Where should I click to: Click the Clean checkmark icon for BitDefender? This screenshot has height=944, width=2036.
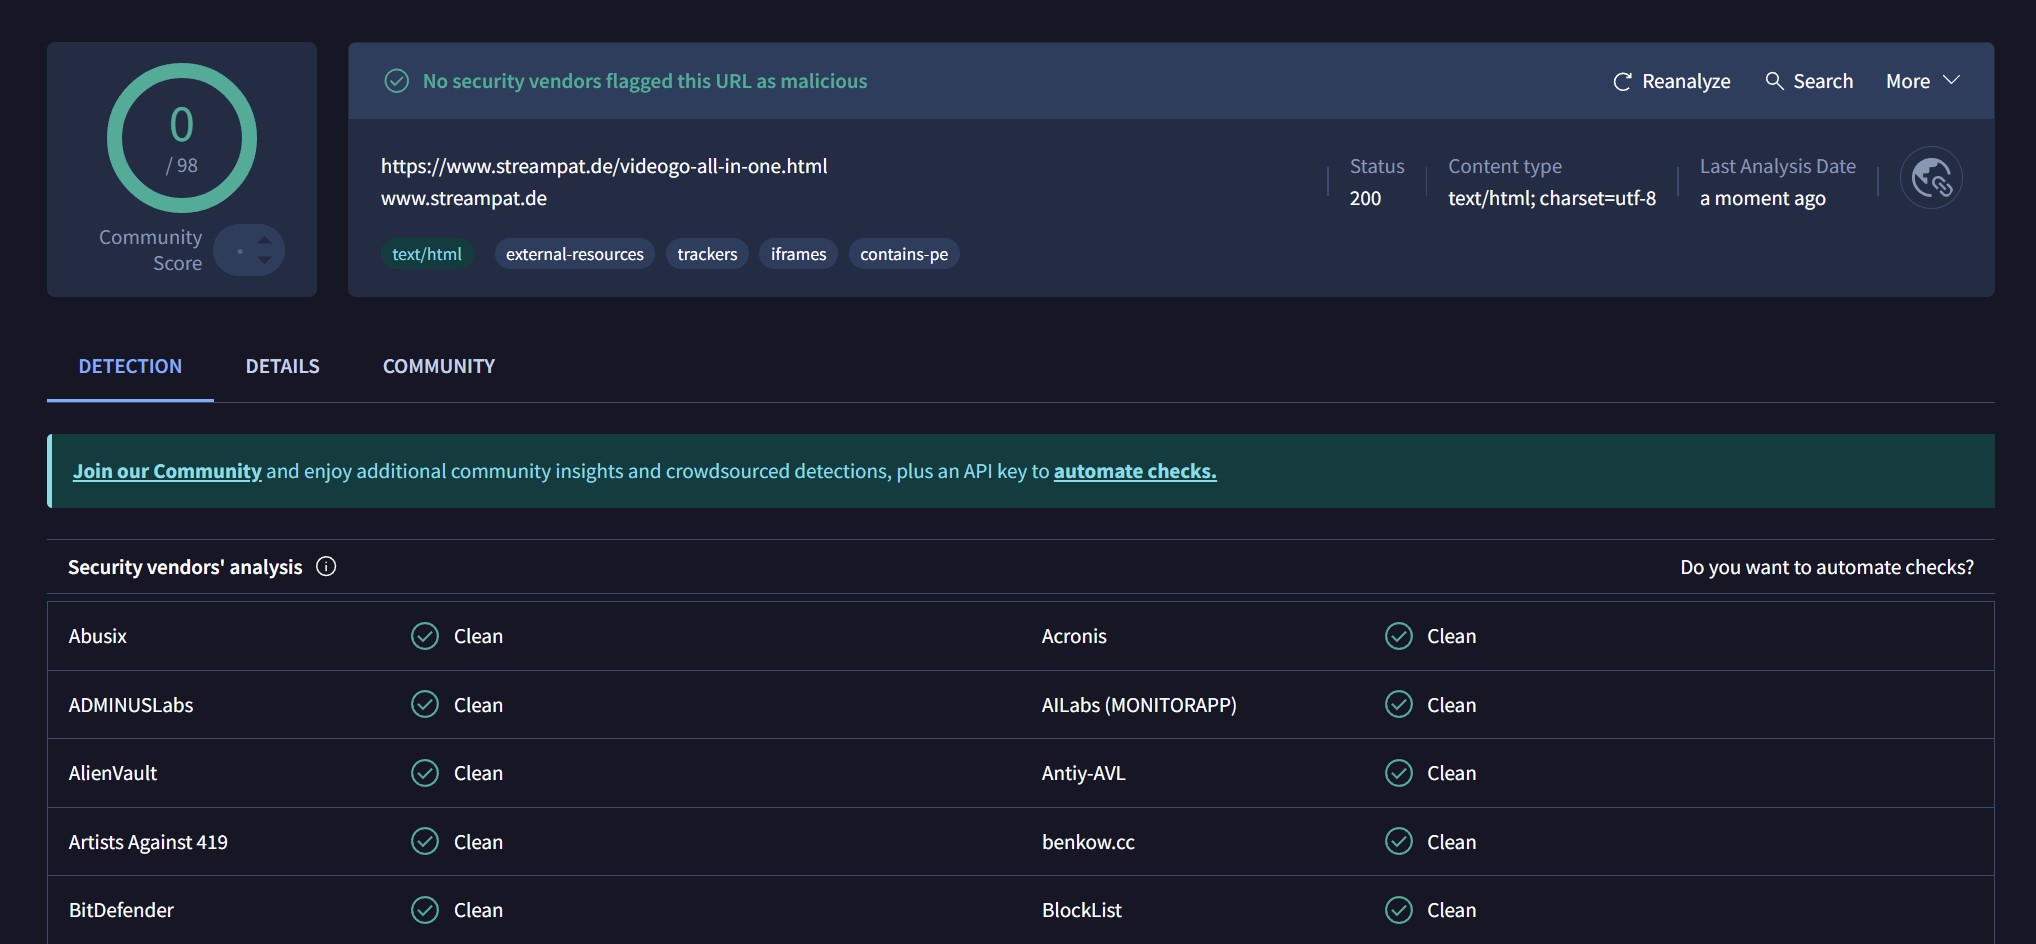pos(425,910)
